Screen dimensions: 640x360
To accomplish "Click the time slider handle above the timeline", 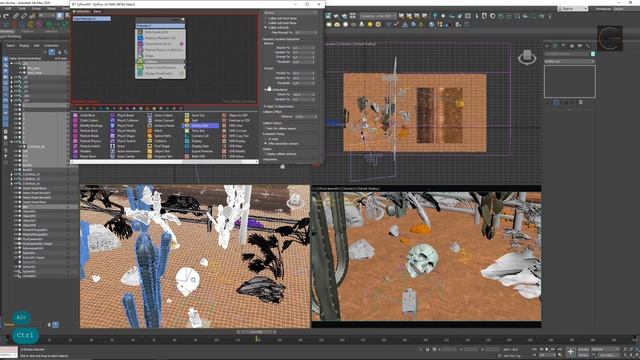I will pyautogui.click(x=256, y=332).
